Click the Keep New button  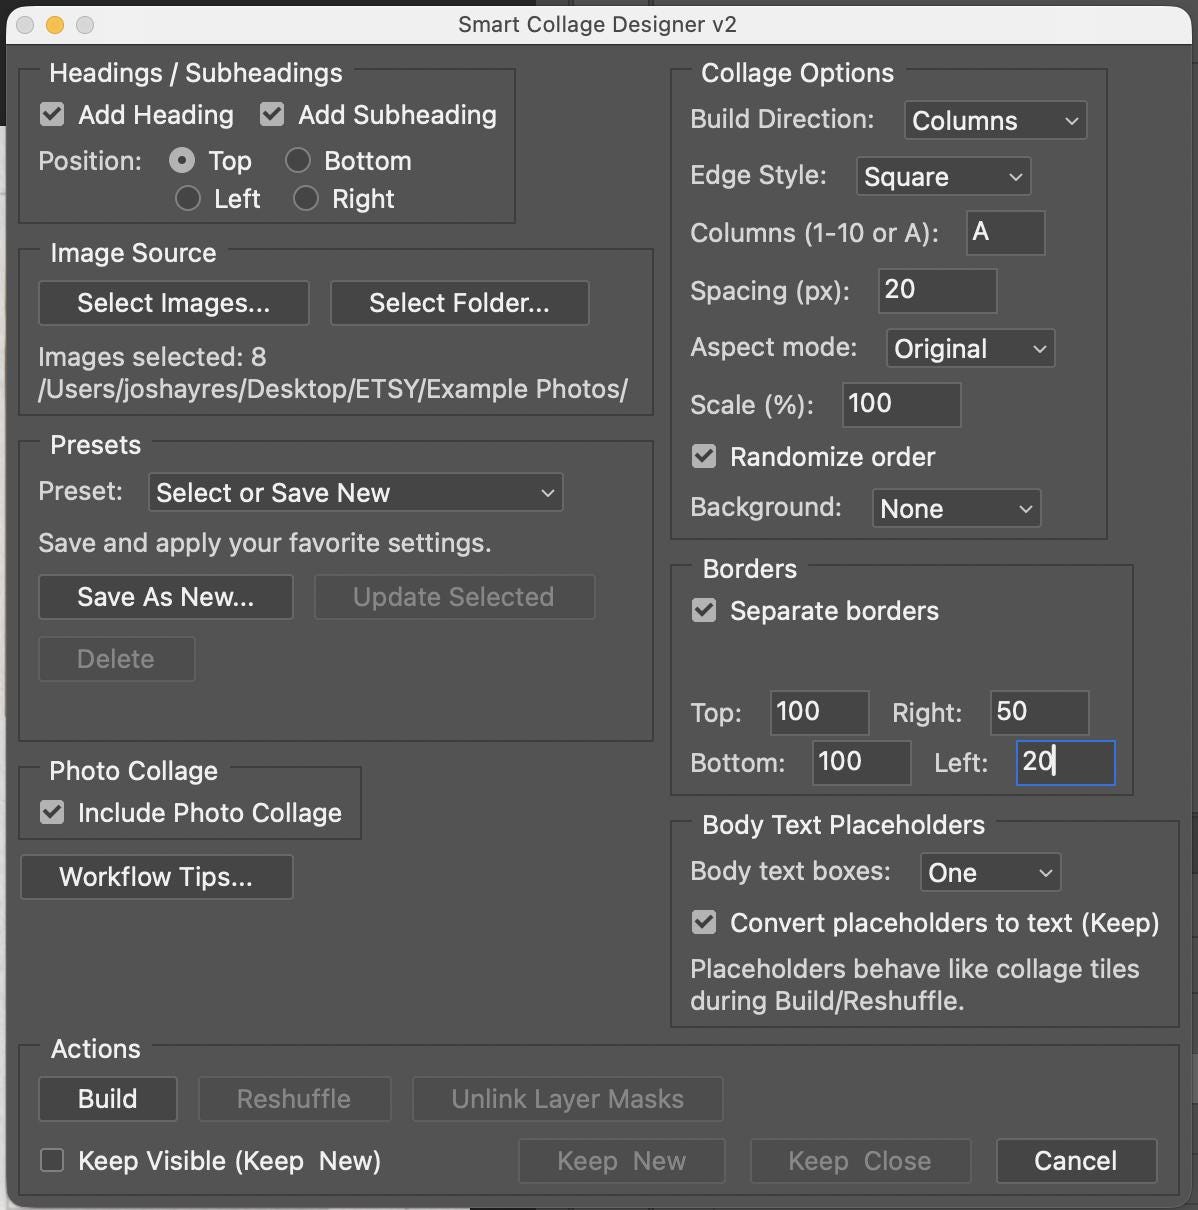pyautogui.click(x=622, y=1161)
